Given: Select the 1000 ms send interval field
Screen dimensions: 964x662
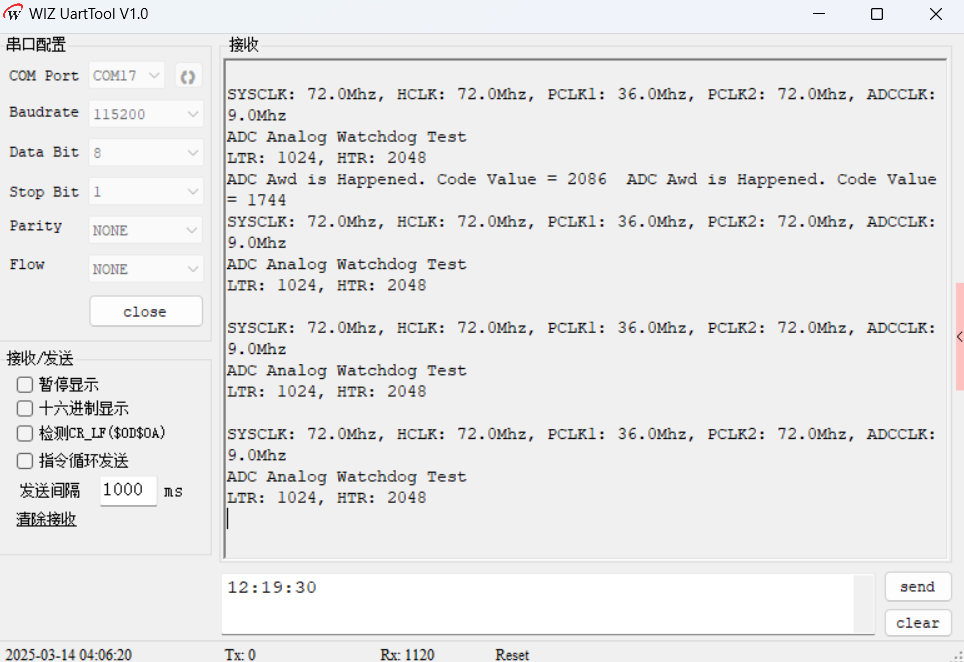Looking at the screenshot, I should click(x=127, y=491).
